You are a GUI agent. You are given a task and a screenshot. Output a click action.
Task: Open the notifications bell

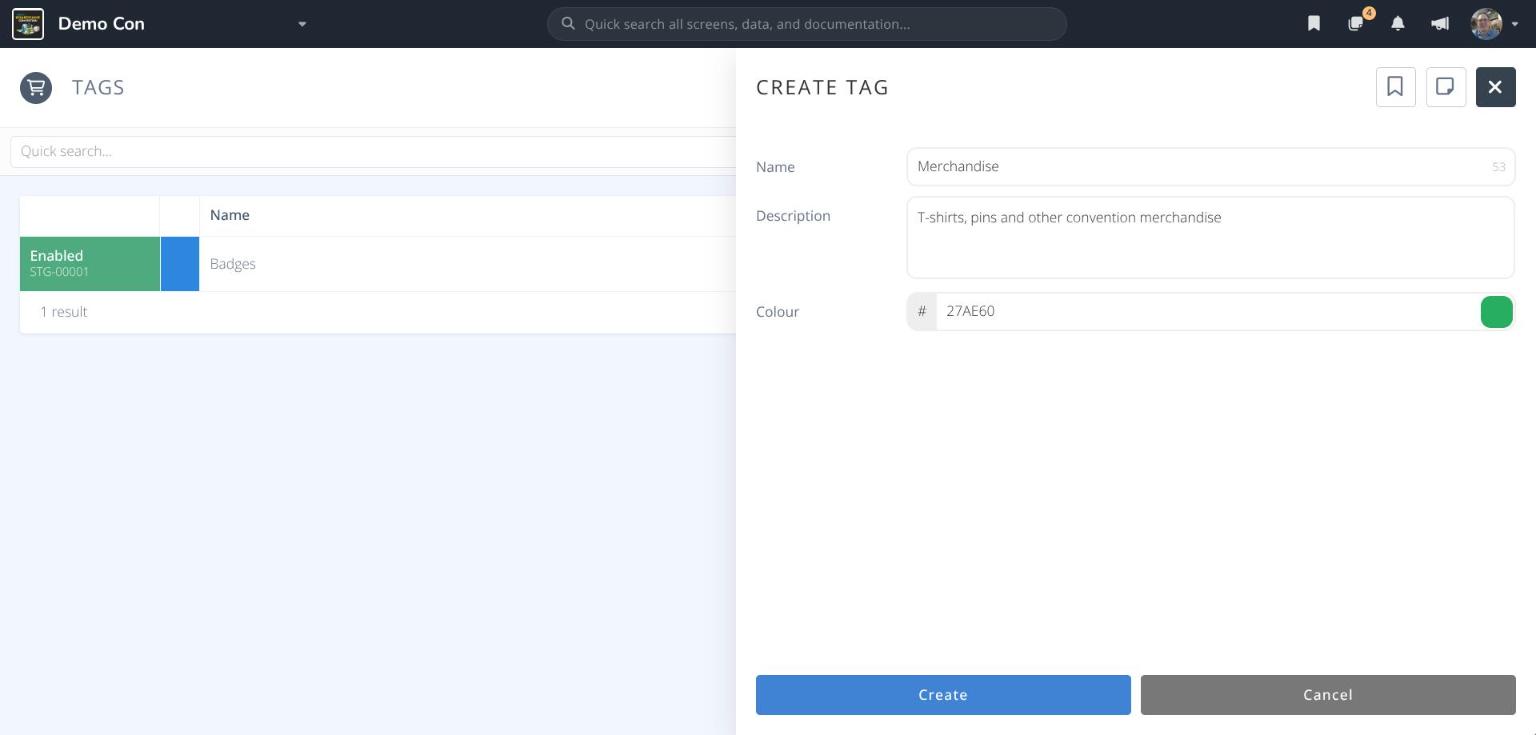(1398, 24)
